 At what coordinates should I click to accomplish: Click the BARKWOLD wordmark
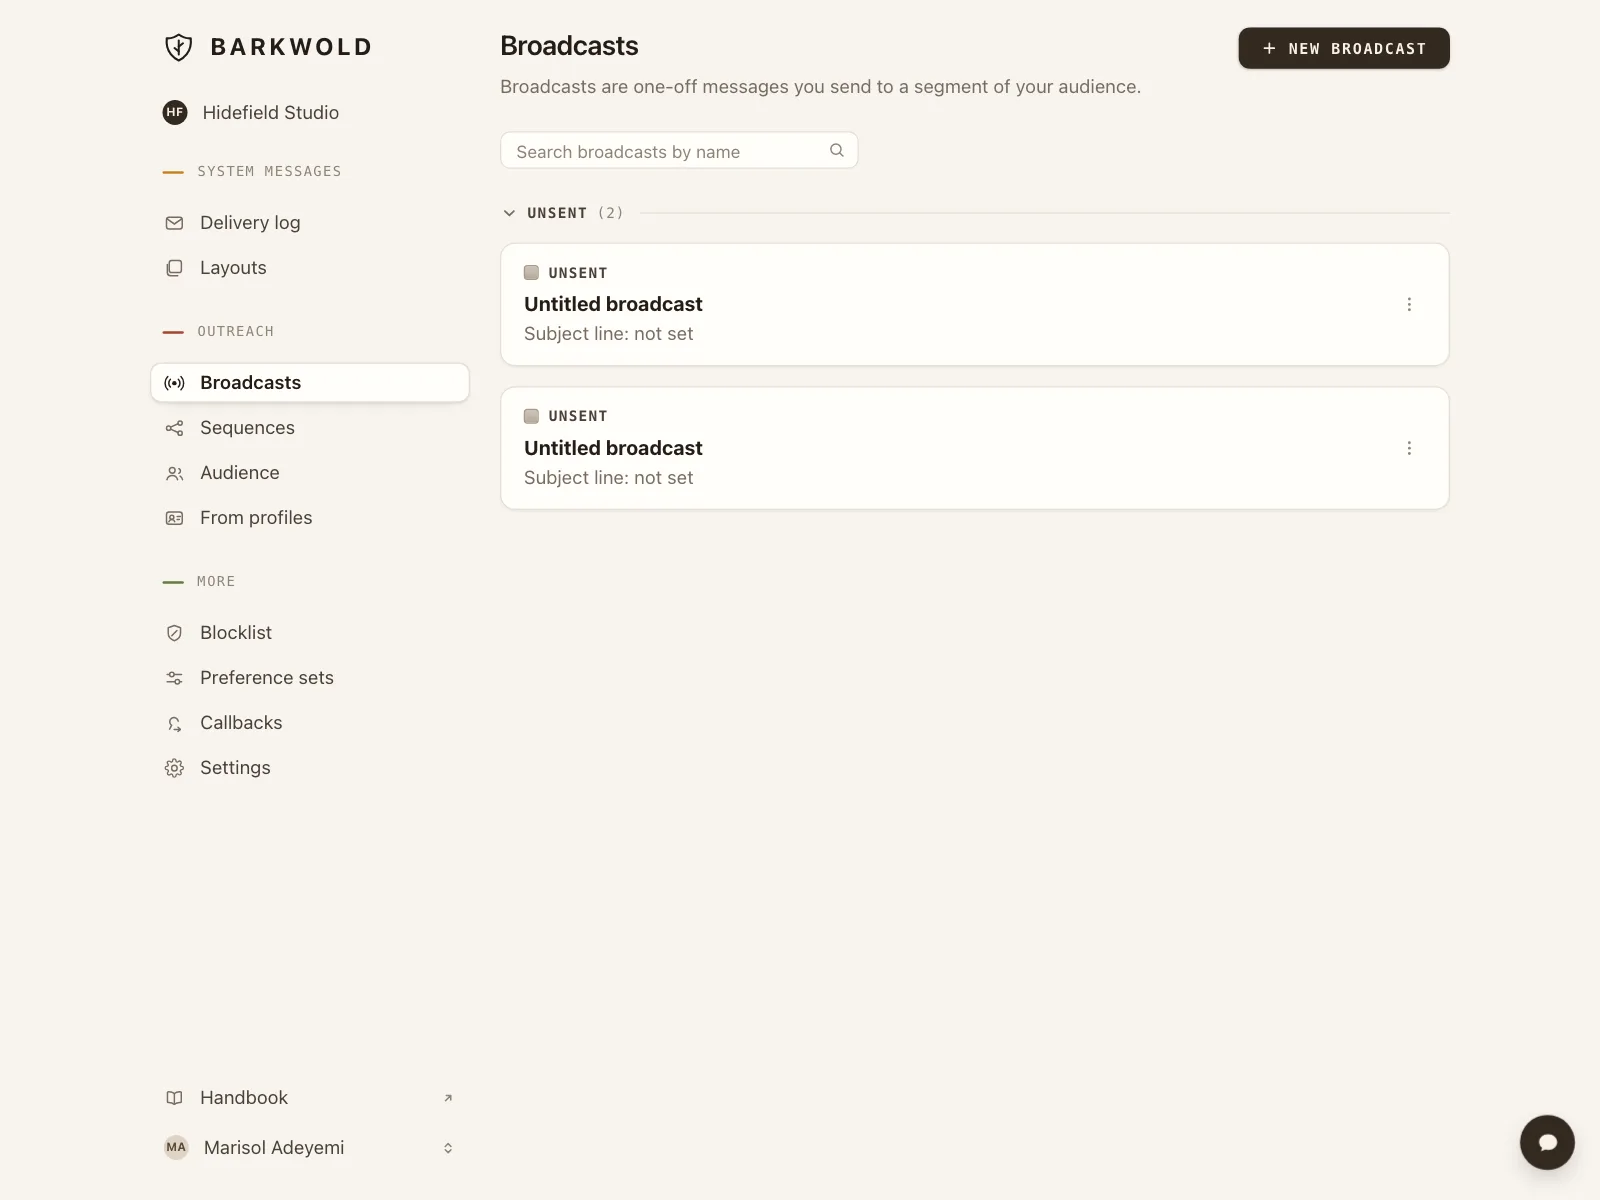(291, 47)
